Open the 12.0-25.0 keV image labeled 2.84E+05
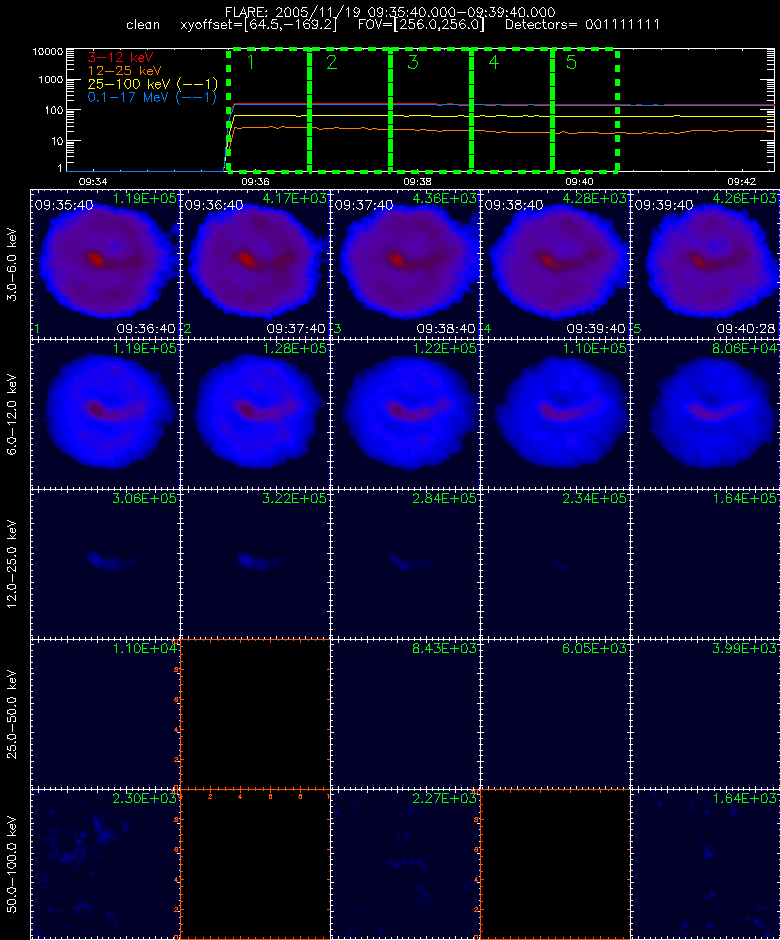 (x=405, y=564)
